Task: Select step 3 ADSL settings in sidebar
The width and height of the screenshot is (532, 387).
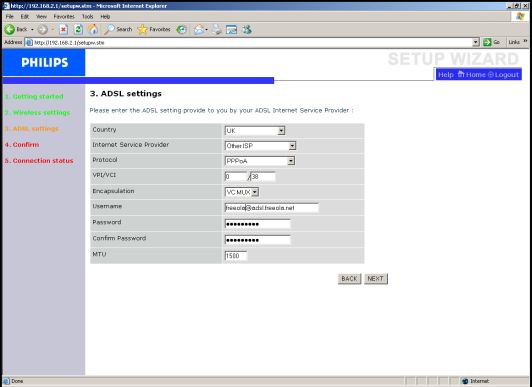Action: (32, 129)
